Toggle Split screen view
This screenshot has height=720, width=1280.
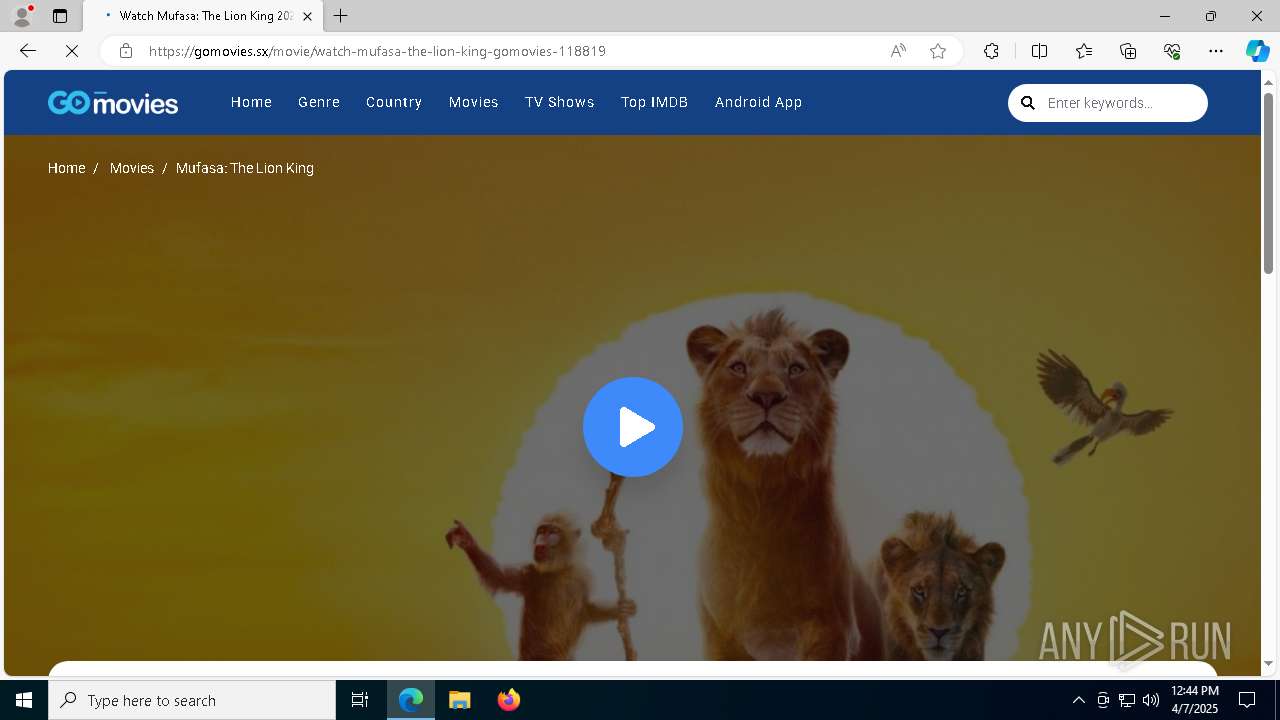point(1039,51)
